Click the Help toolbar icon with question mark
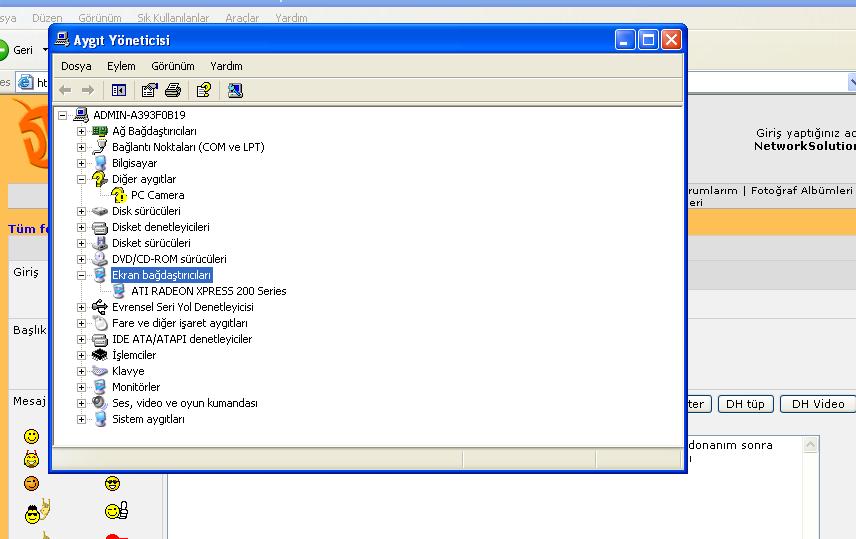Viewport: 856px width, 539px height. [203, 90]
